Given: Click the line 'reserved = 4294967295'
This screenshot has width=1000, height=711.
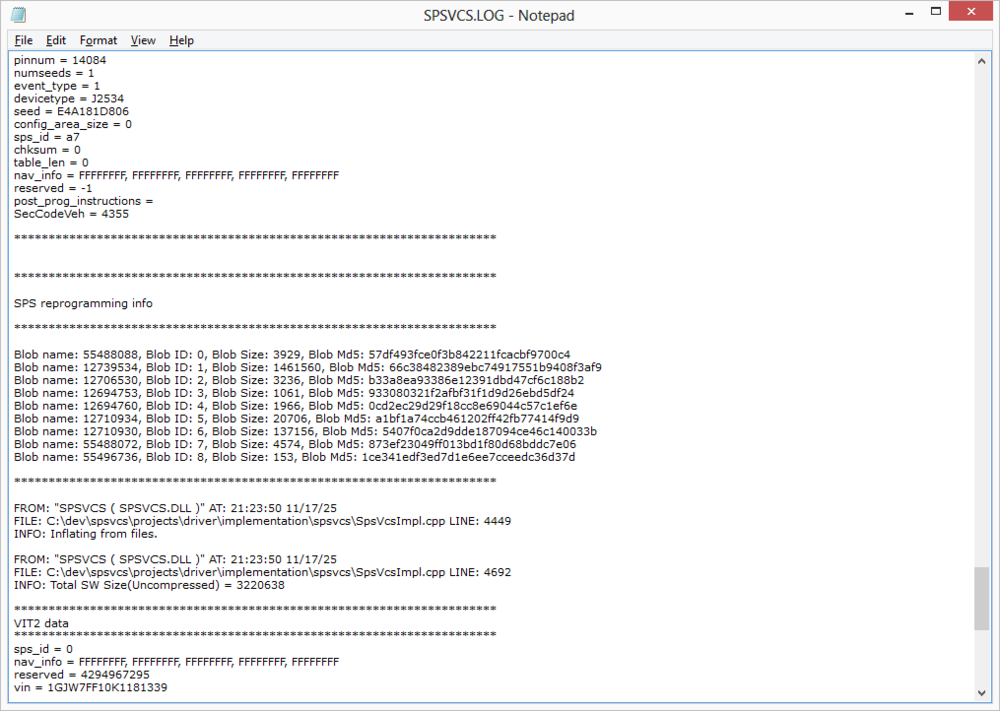Looking at the screenshot, I should [82, 674].
